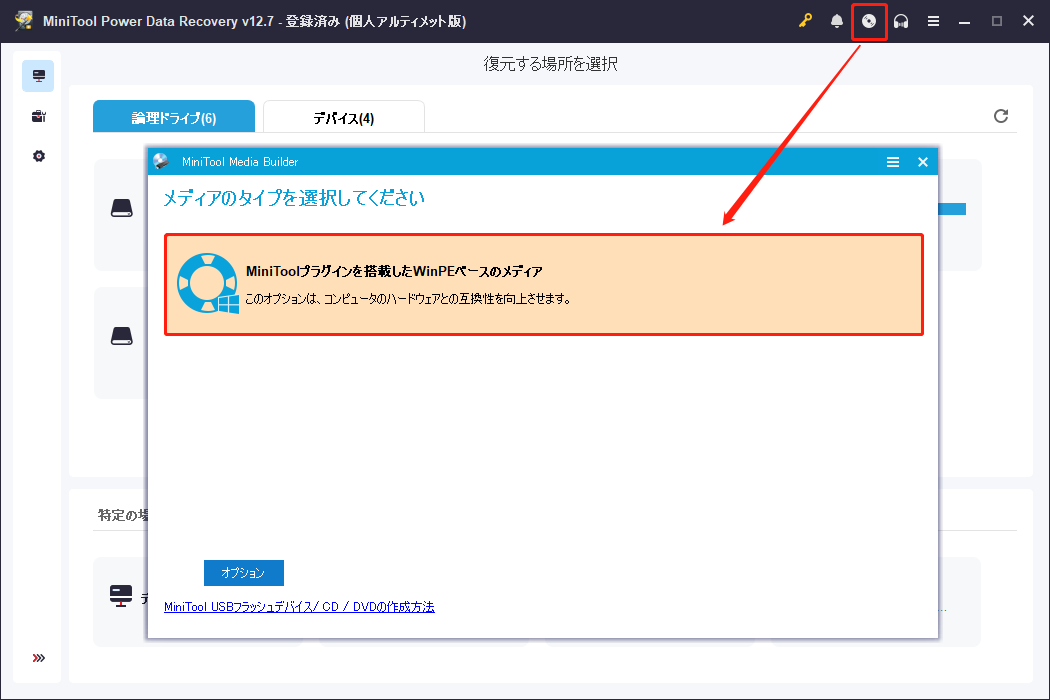Viewport: 1050px width, 700px height.
Task: Open the toolkit icon in left sidebar
Action: (38, 115)
